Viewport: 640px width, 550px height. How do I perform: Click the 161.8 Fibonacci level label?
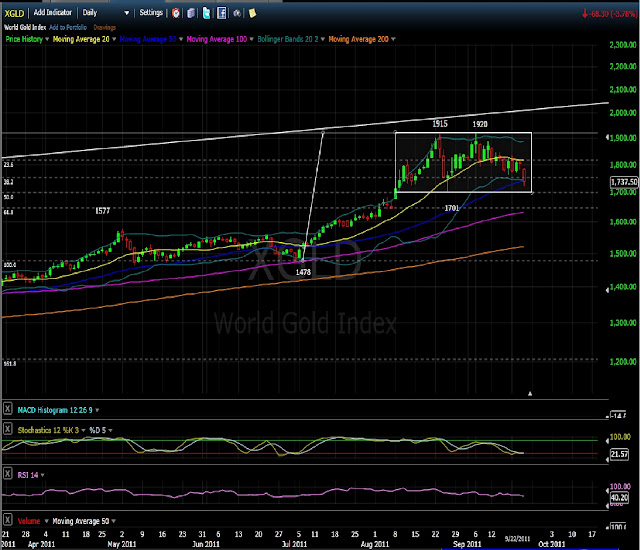[10, 363]
